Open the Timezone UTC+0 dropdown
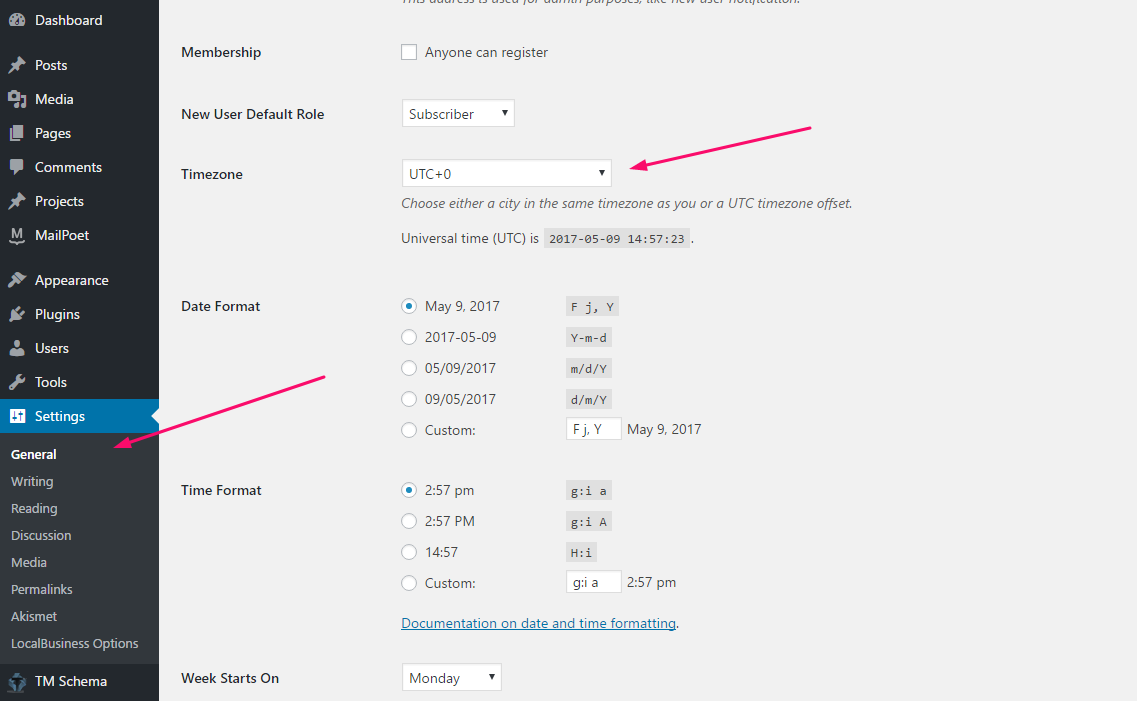Screen dimensions: 1137x701 point(507,173)
